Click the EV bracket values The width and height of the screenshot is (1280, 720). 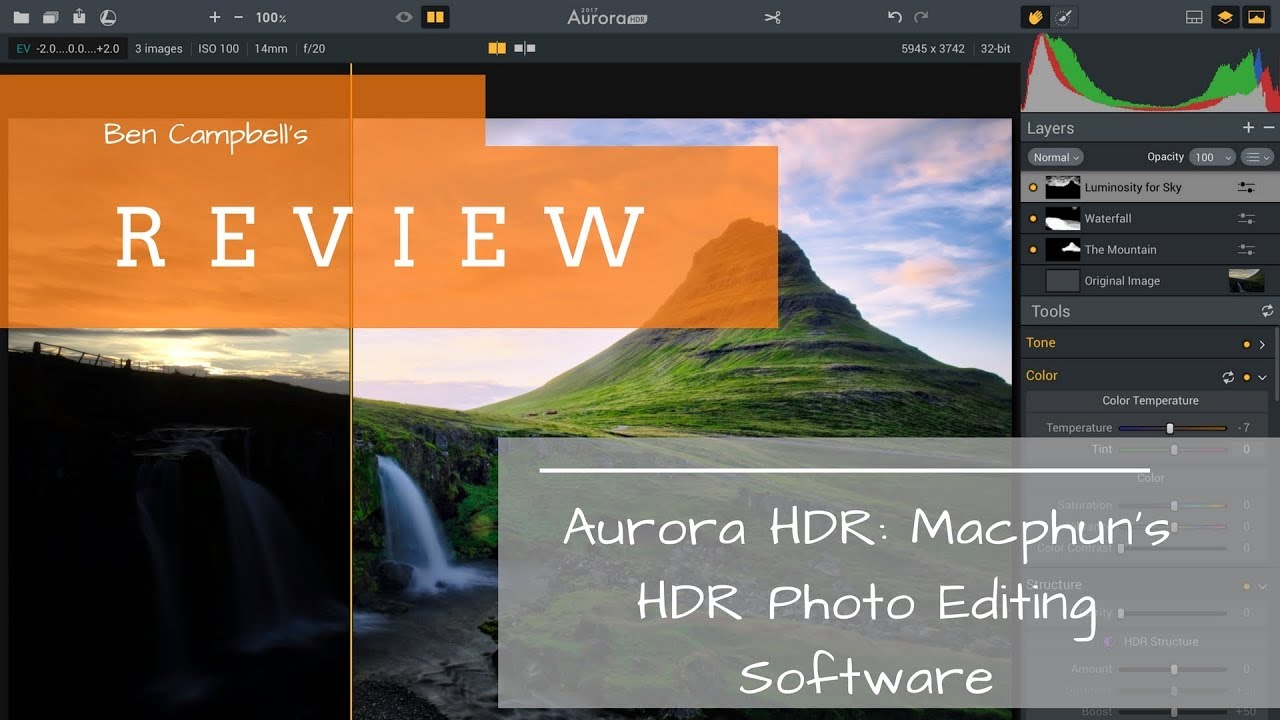point(68,48)
